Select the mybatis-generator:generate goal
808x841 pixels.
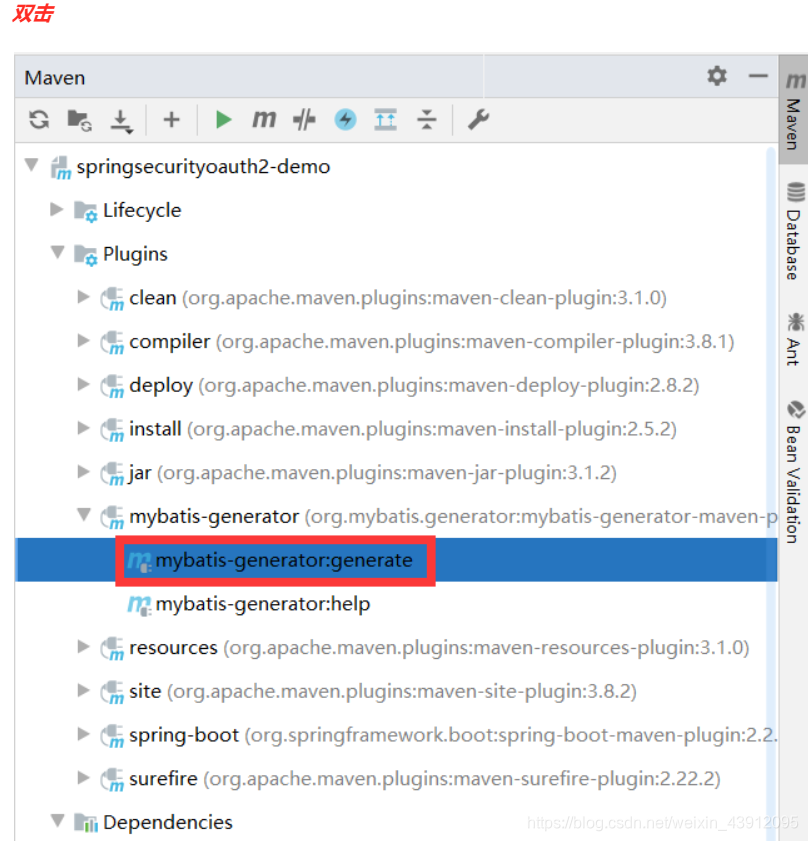tap(396, 560)
